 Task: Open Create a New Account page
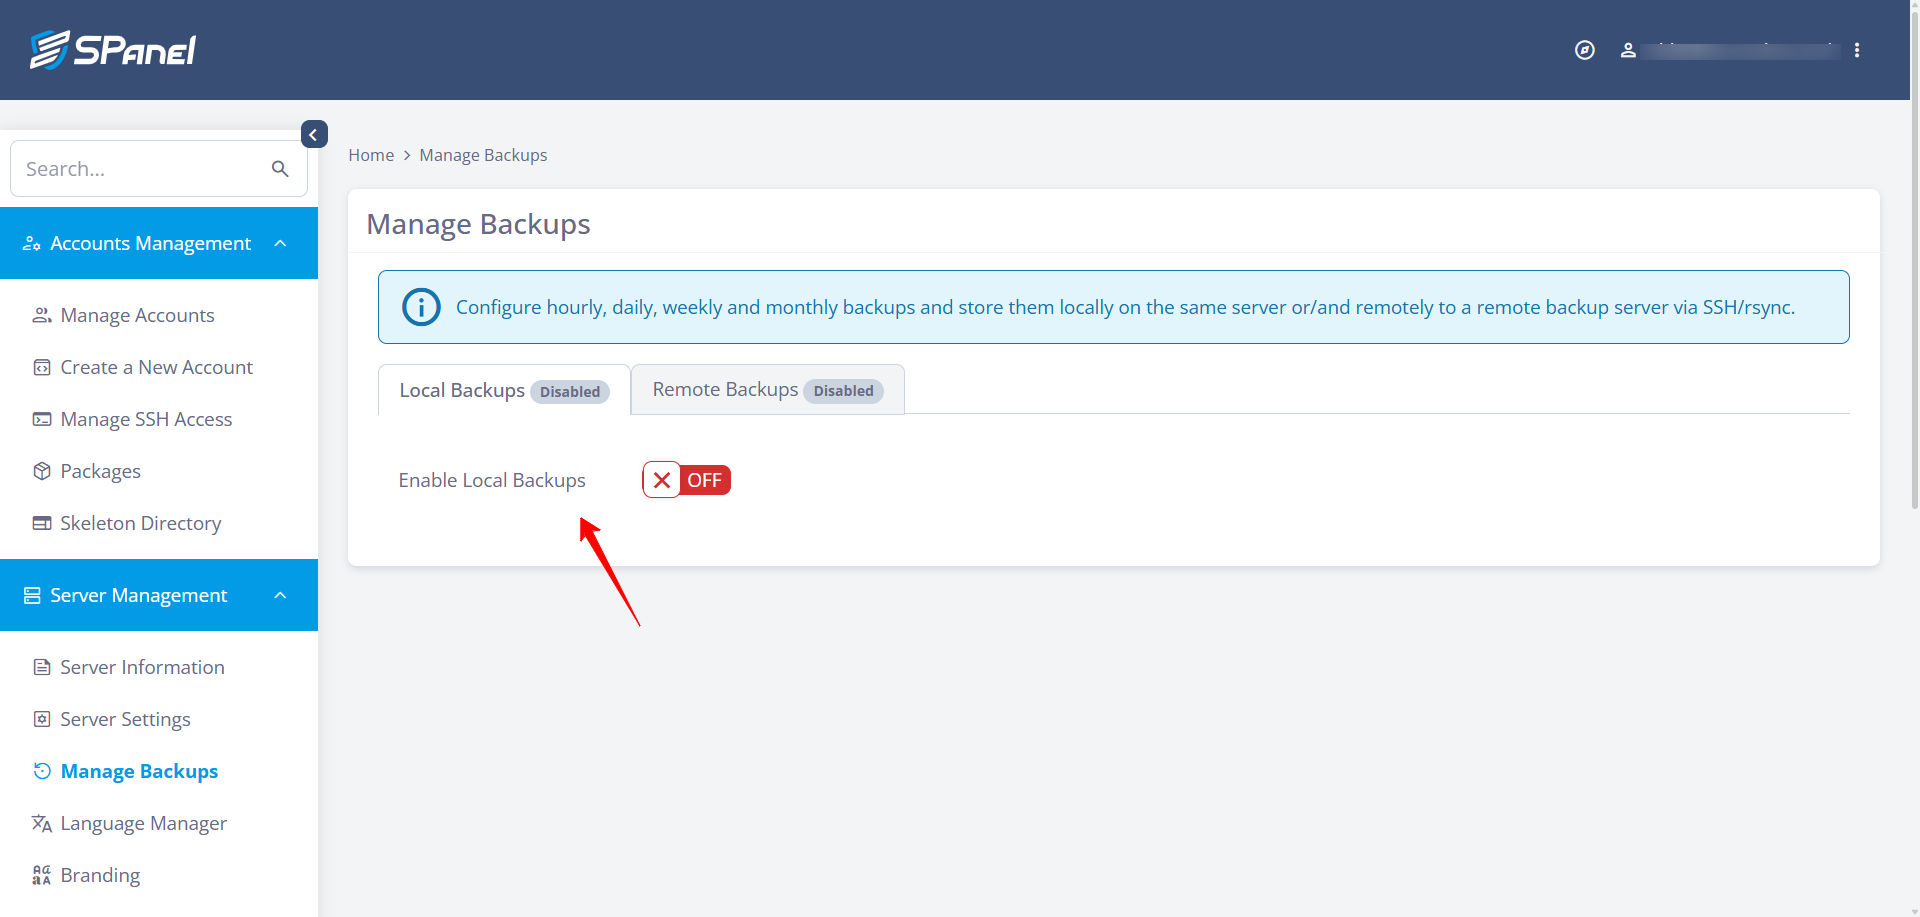[x=159, y=367]
